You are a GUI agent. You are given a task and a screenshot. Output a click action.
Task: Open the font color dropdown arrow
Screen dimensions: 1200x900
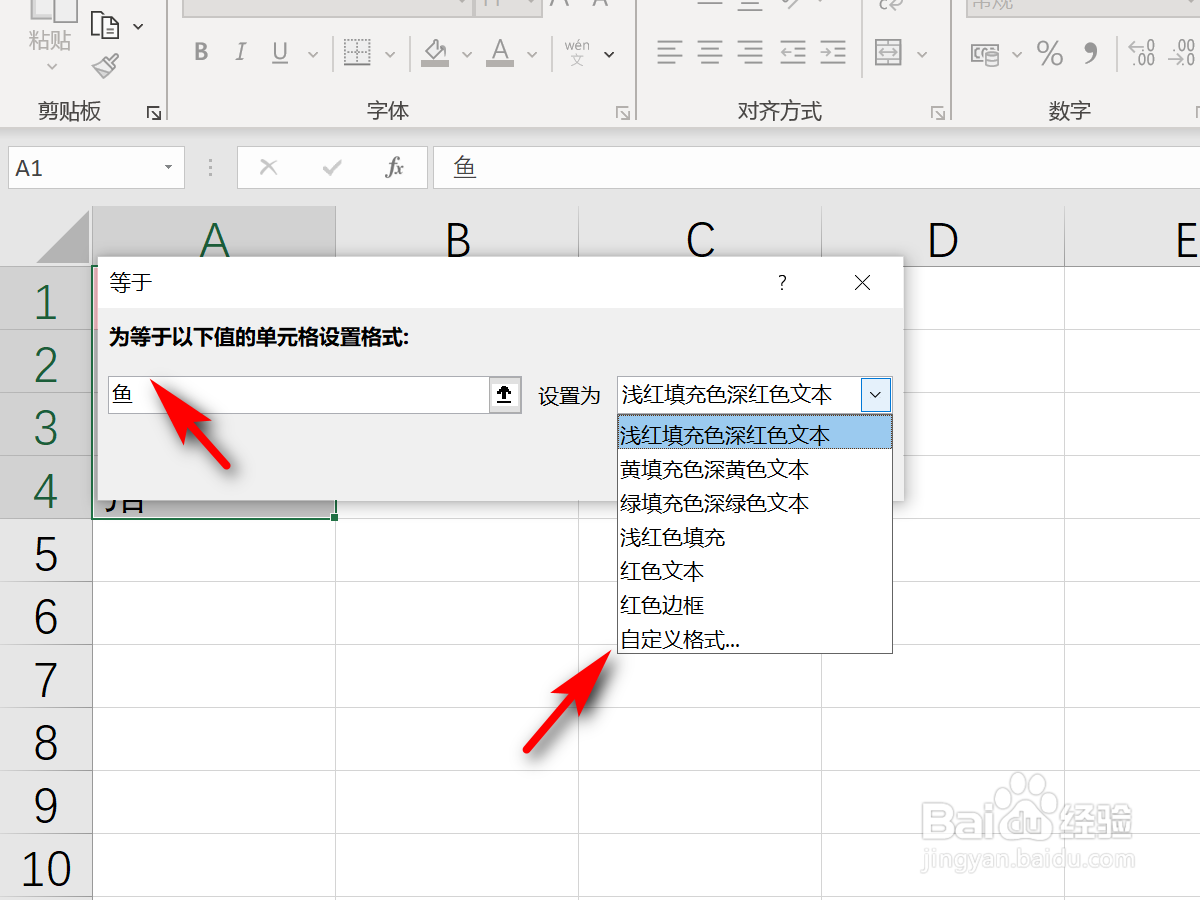click(x=532, y=54)
